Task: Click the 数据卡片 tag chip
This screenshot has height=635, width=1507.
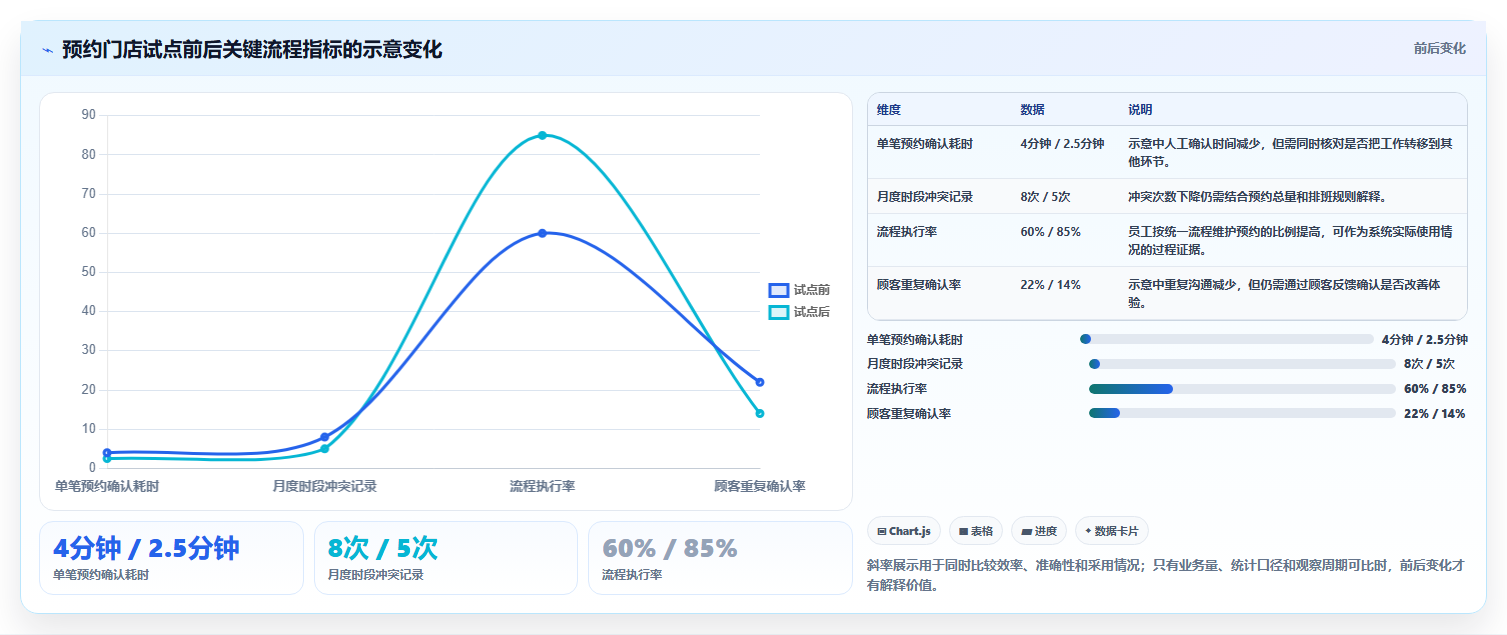Action: (1112, 531)
